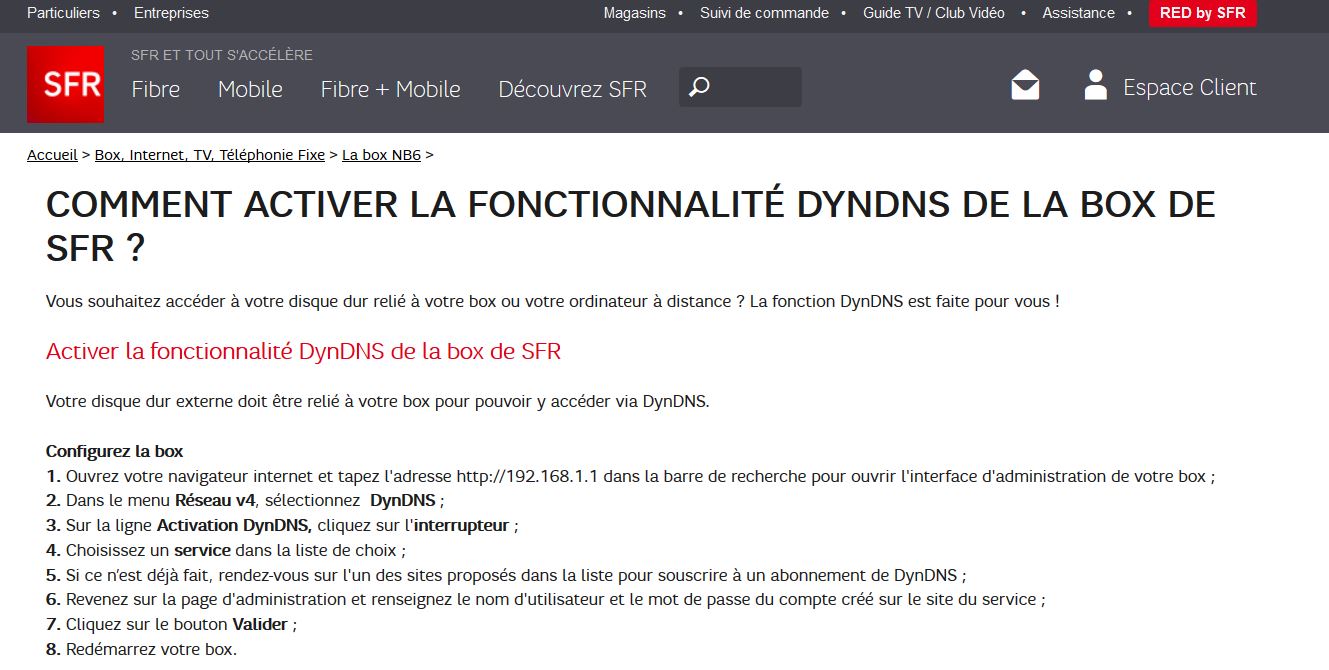Image resolution: width=1329 pixels, height=670 pixels.
Task: Click step 2 text mentioning Réseau v4
Action: coord(245,500)
